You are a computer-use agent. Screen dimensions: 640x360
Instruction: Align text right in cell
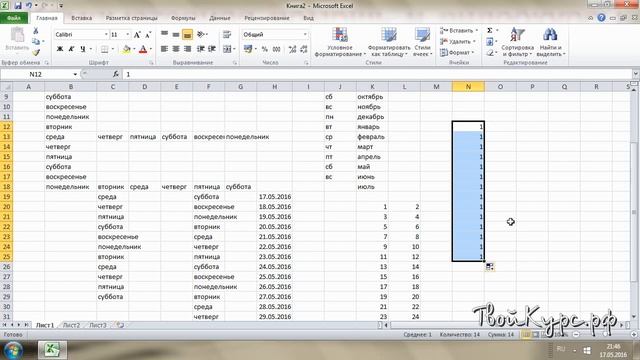187,49
